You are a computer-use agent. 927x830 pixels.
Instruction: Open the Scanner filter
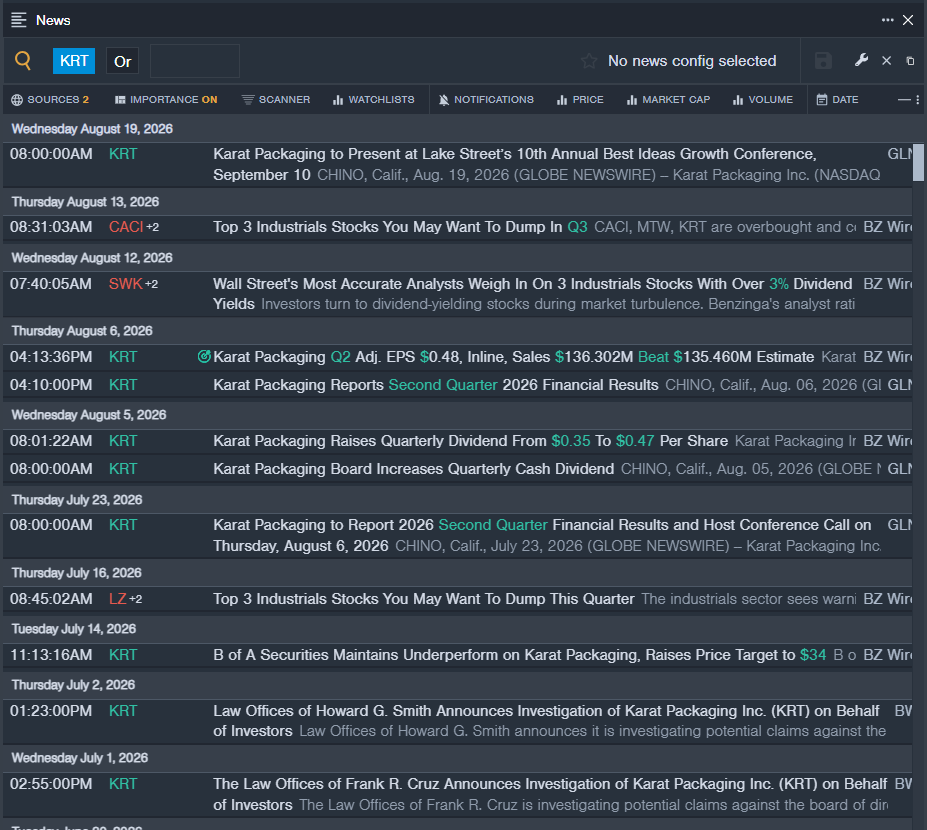(x=276, y=99)
